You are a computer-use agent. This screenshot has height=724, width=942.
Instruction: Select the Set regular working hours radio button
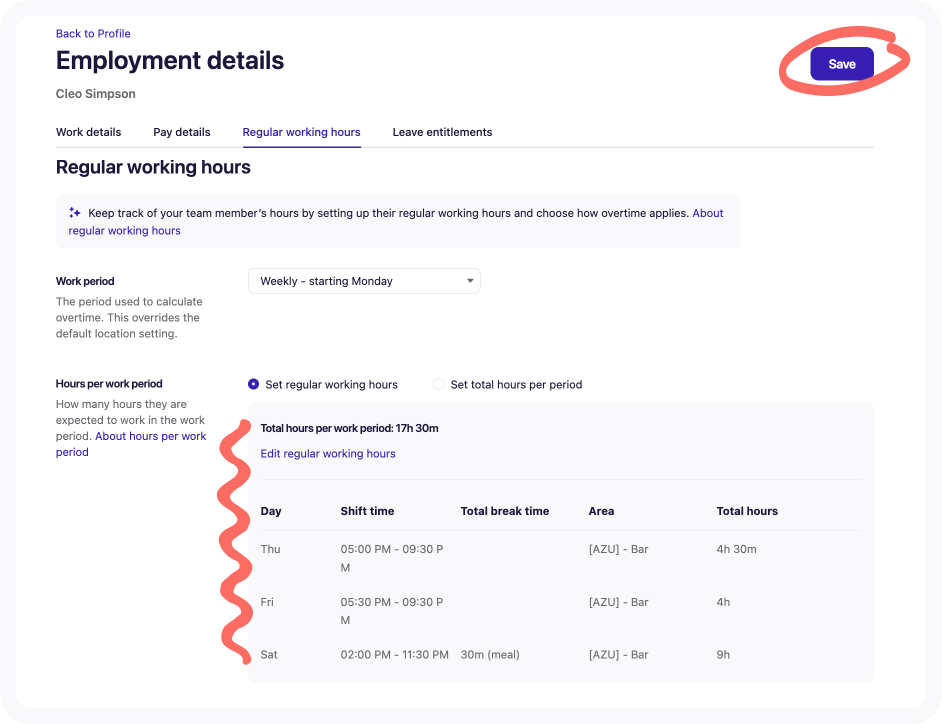pyautogui.click(x=254, y=384)
